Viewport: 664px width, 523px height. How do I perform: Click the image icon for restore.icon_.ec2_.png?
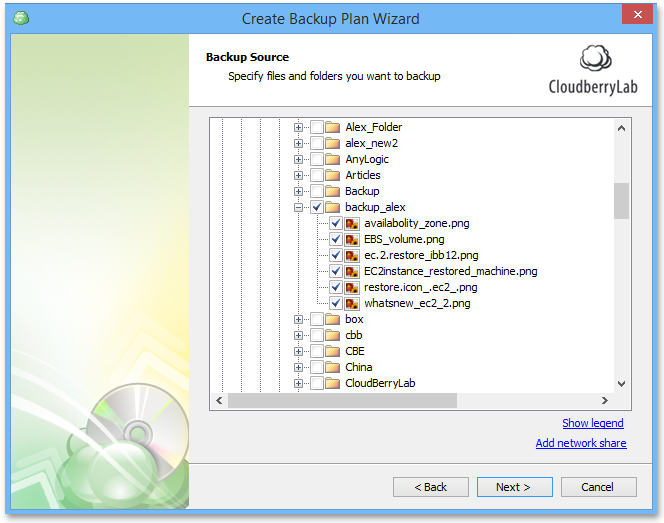pyautogui.click(x=352, y=287)
